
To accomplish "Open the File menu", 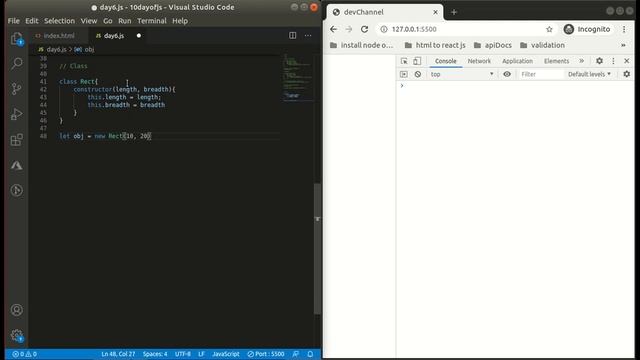I will click(13, 21).
